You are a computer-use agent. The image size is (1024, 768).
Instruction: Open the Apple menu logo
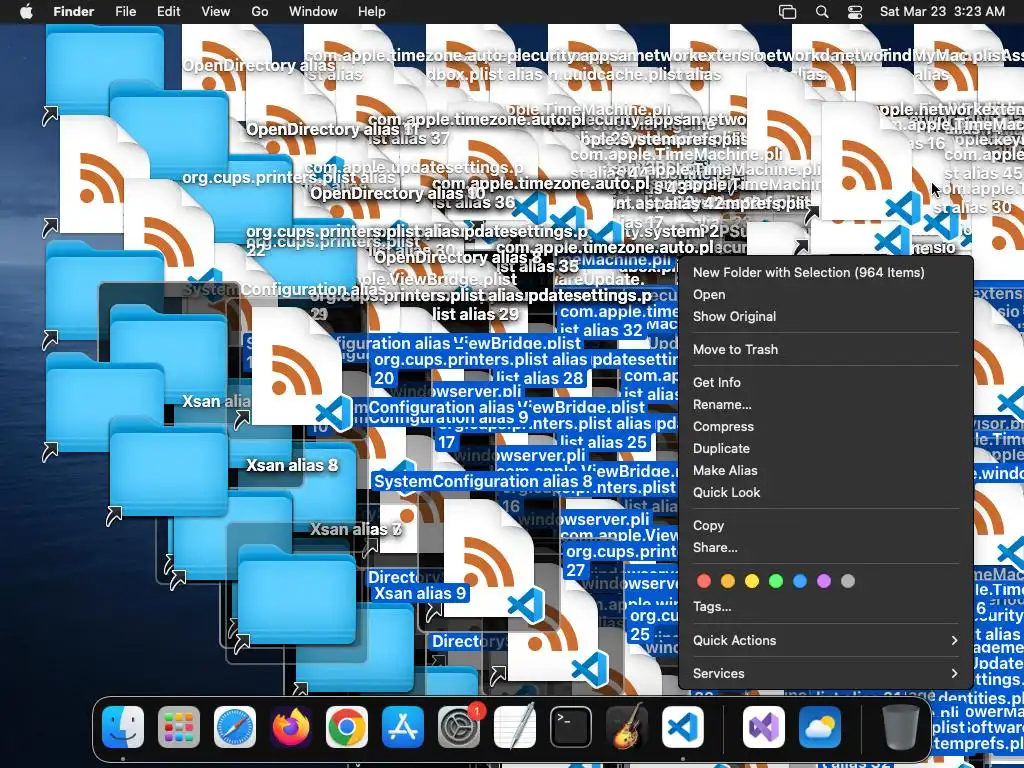click(26, 12)
